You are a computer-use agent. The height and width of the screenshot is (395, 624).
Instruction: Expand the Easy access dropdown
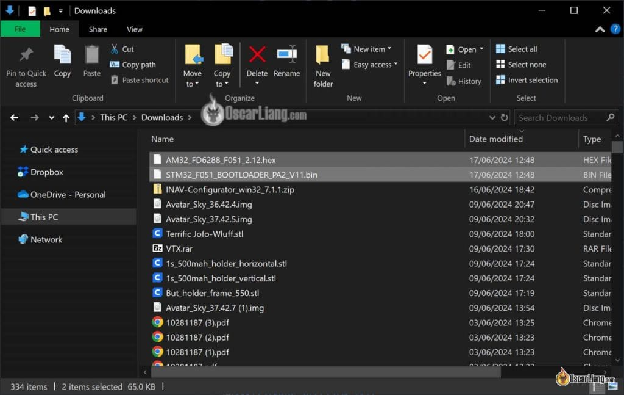(x=369, y=64)
